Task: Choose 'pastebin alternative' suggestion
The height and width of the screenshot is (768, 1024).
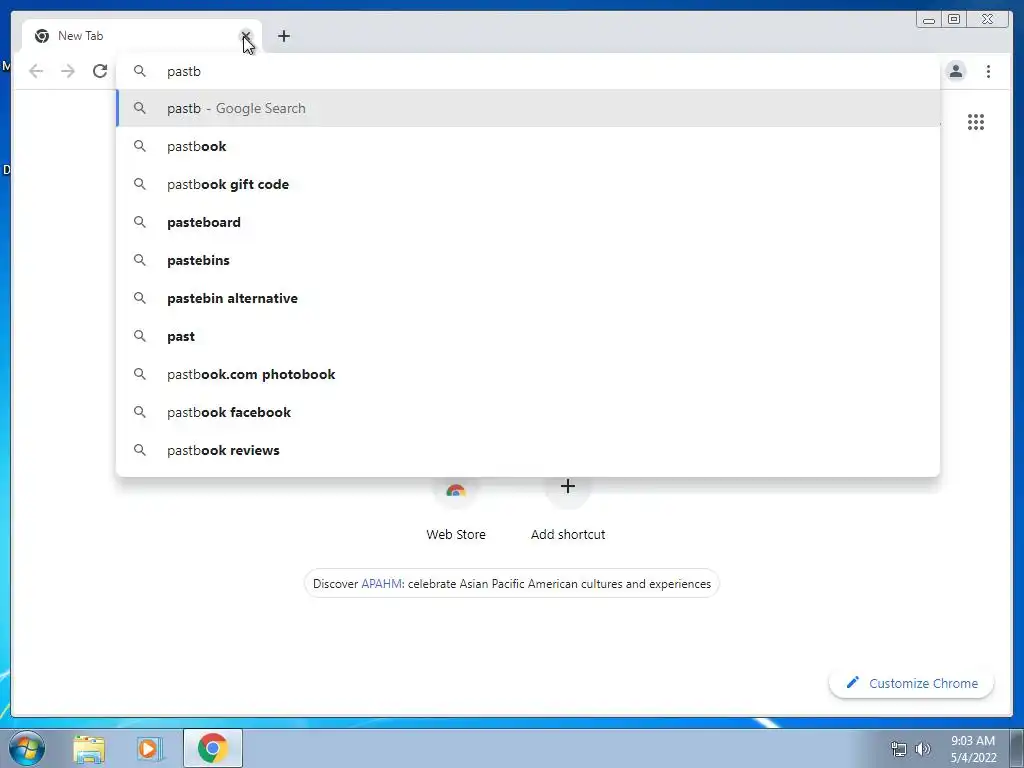Action: click(528, 298)
